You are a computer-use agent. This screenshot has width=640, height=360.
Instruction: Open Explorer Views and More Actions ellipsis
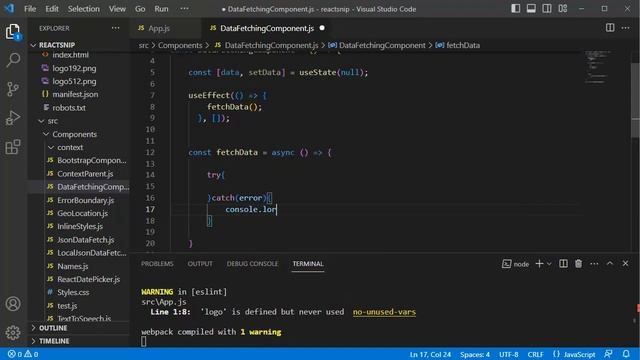pyautogui.click(x=116, y=28)
